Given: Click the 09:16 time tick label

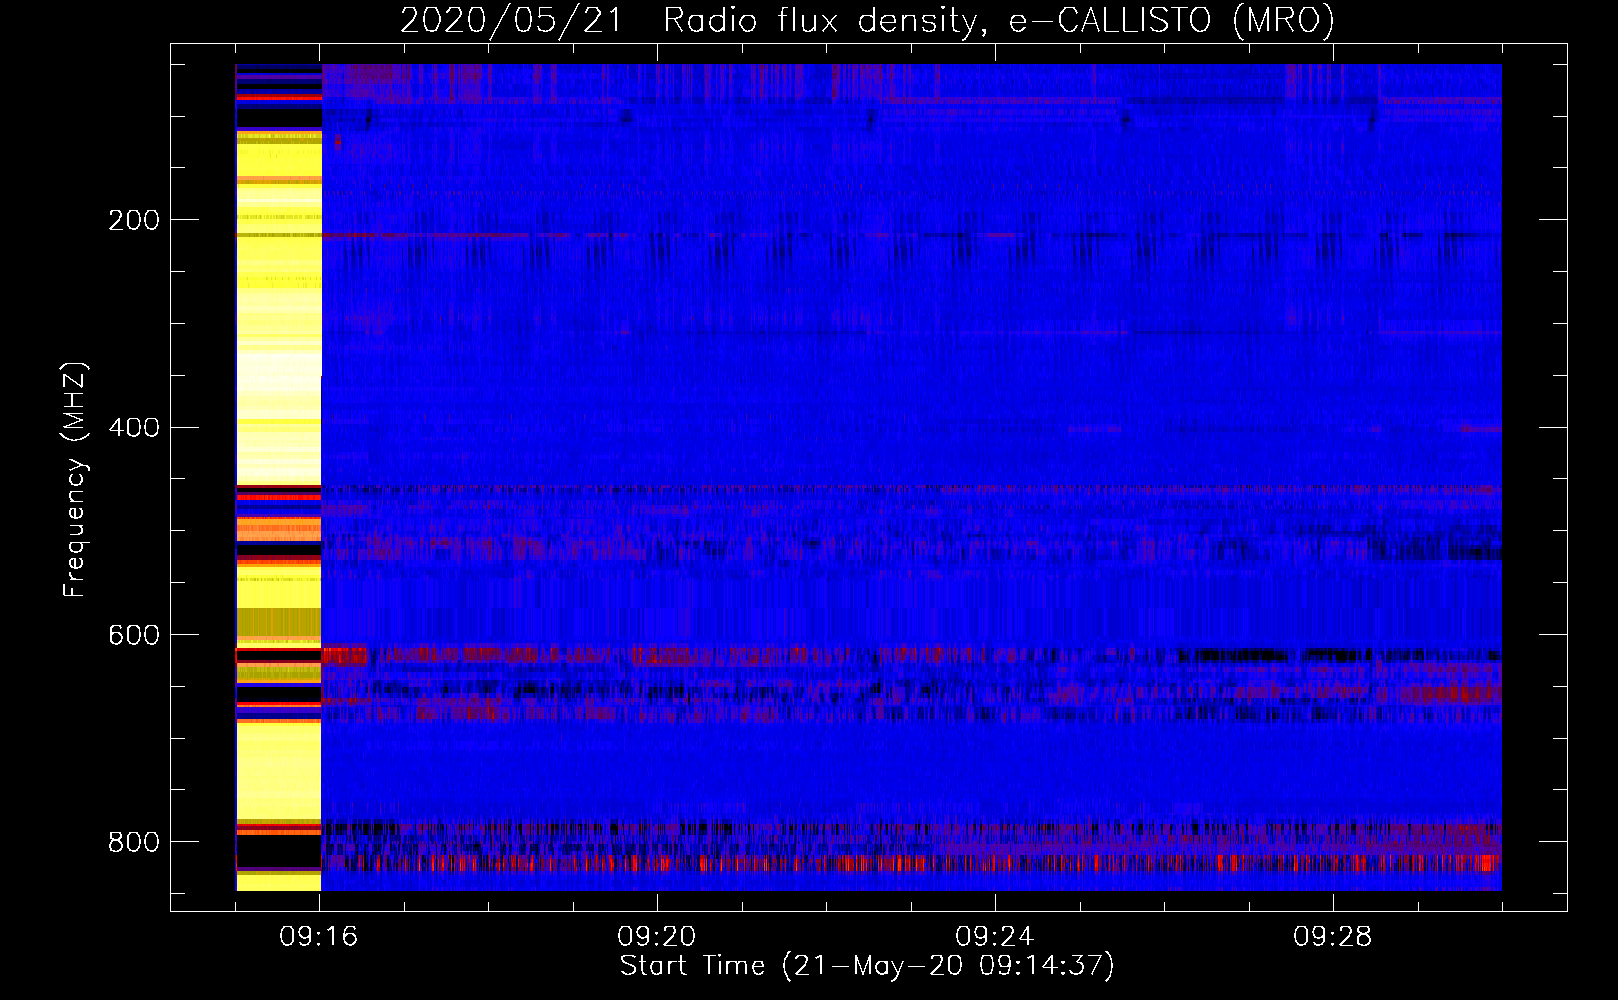Looking at the screenshot, I should tap(319, 937).
